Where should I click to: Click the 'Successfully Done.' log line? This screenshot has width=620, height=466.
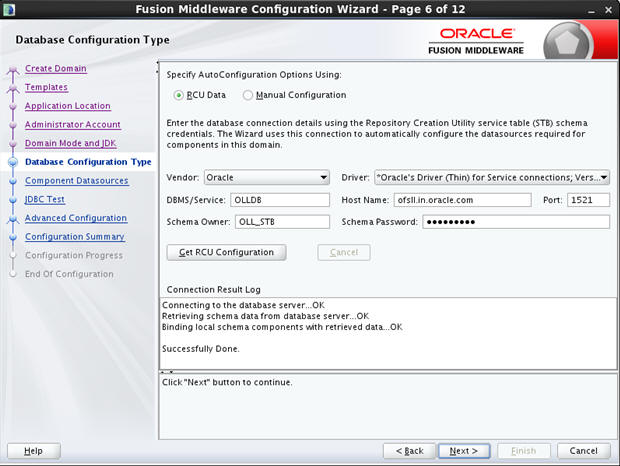coord(200,349)
